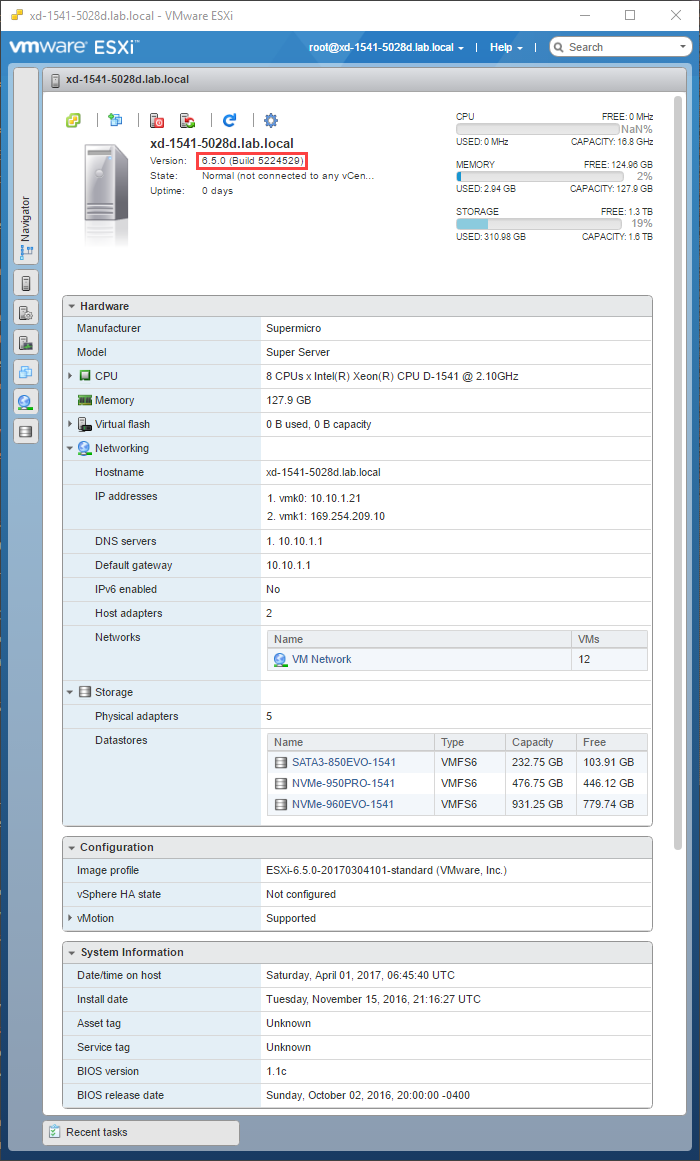The width and height of the screenshot is (700, 1161).
Task: Click the host icon in the title bar
Action: pyautogui.click(x=56, y=80)
